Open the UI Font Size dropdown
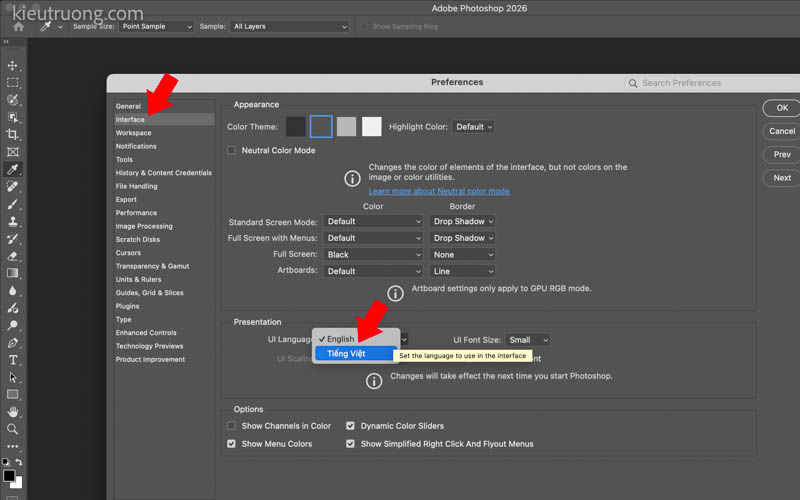The image size is (800, 500). pos(528,340)
